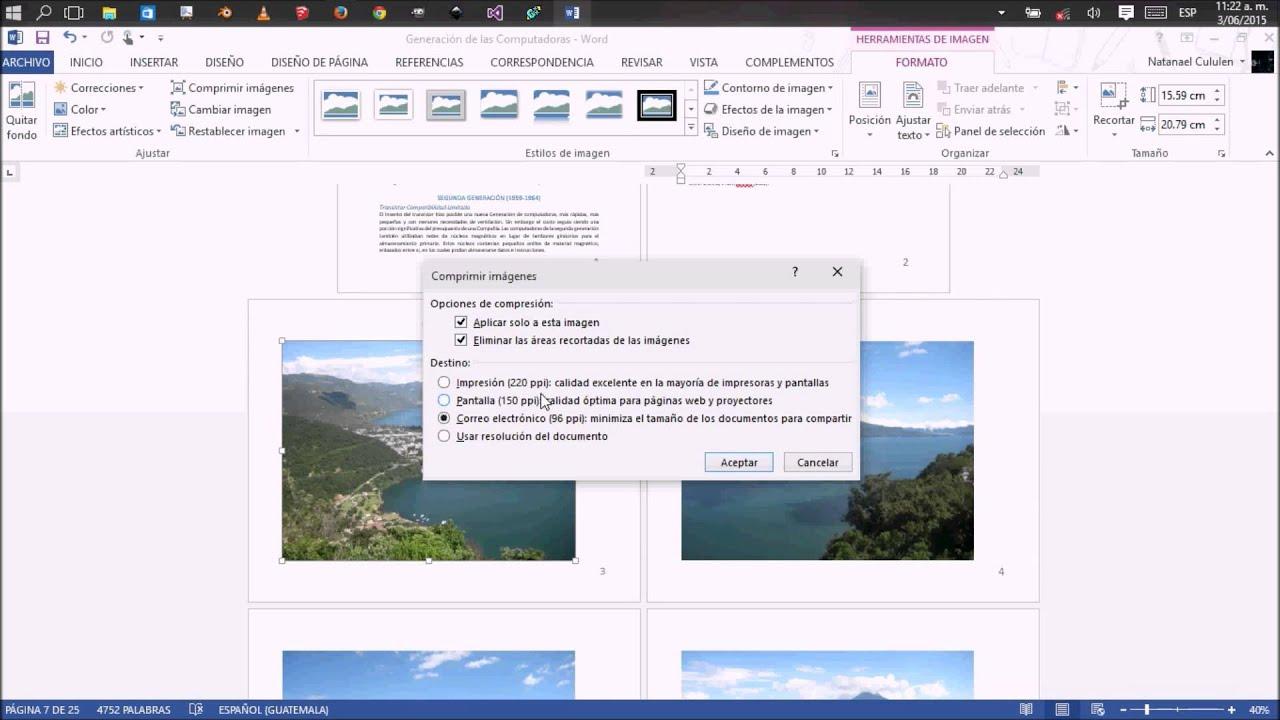Uncheck Eliminar las áreas recortadas de las imágenes
The image size is (1280, 720).
[461, 340]
